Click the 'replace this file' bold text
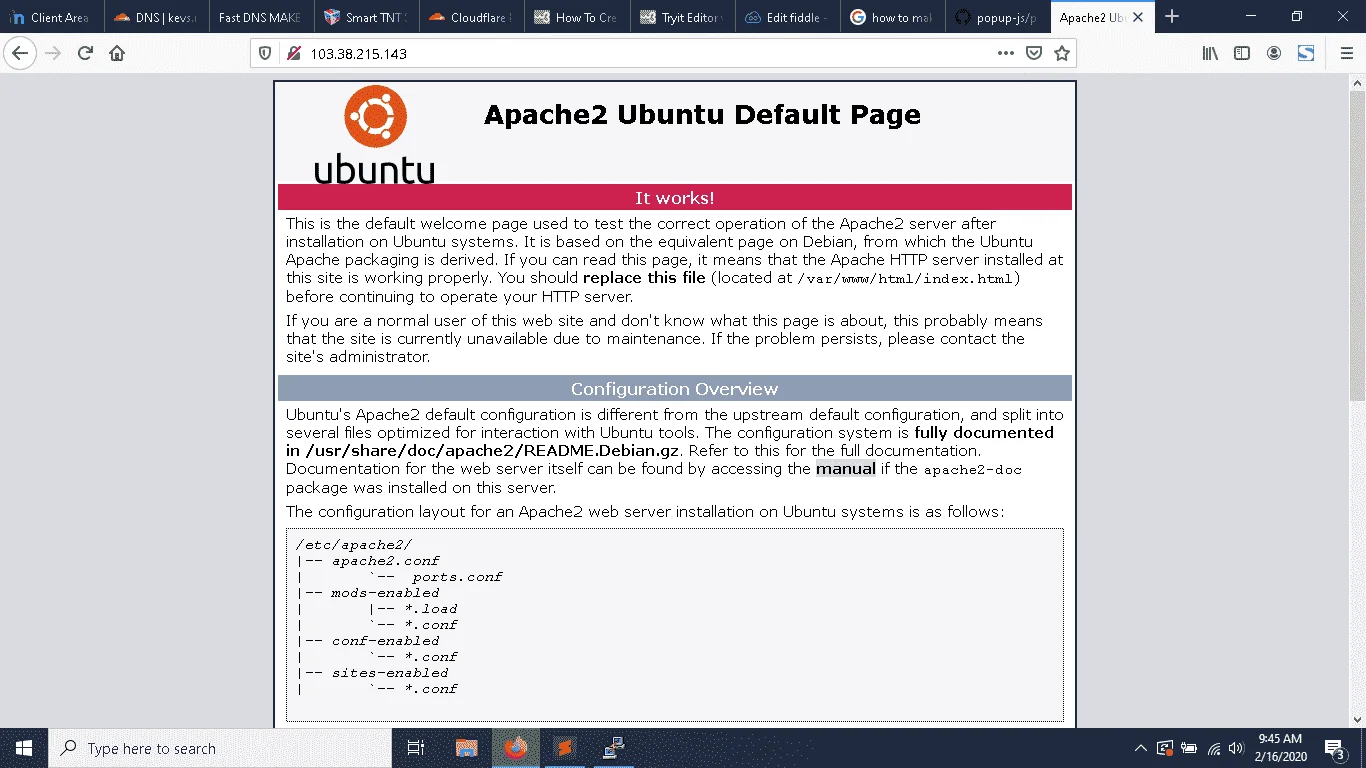Viewport: 1366px width, 768px height. [644, 278]
